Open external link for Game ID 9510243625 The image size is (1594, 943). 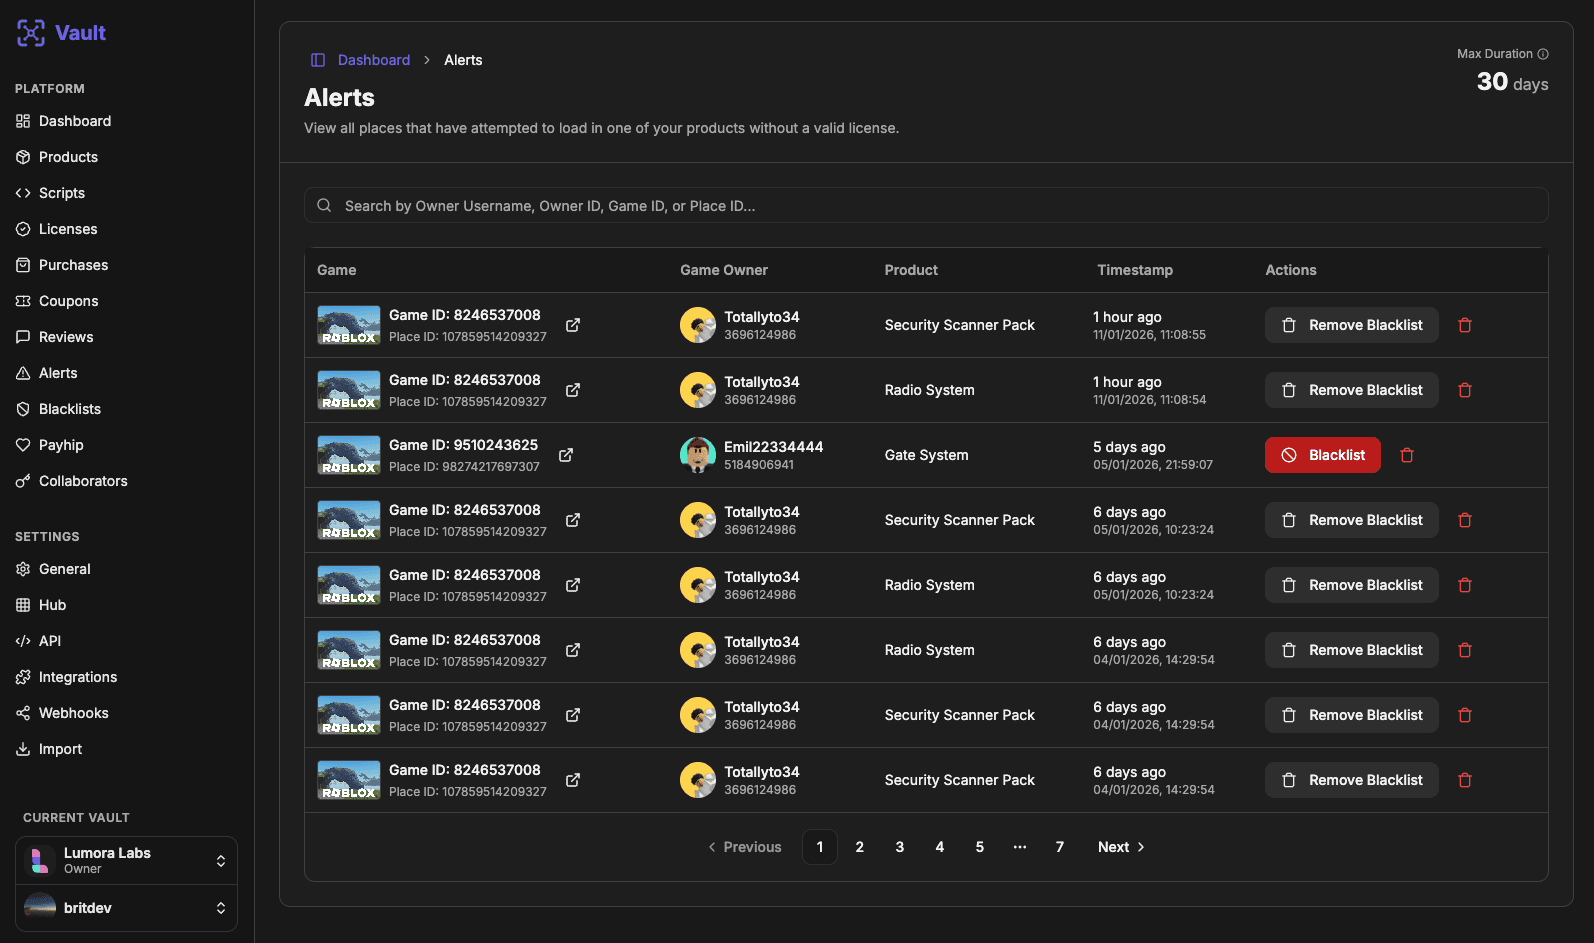566,455
